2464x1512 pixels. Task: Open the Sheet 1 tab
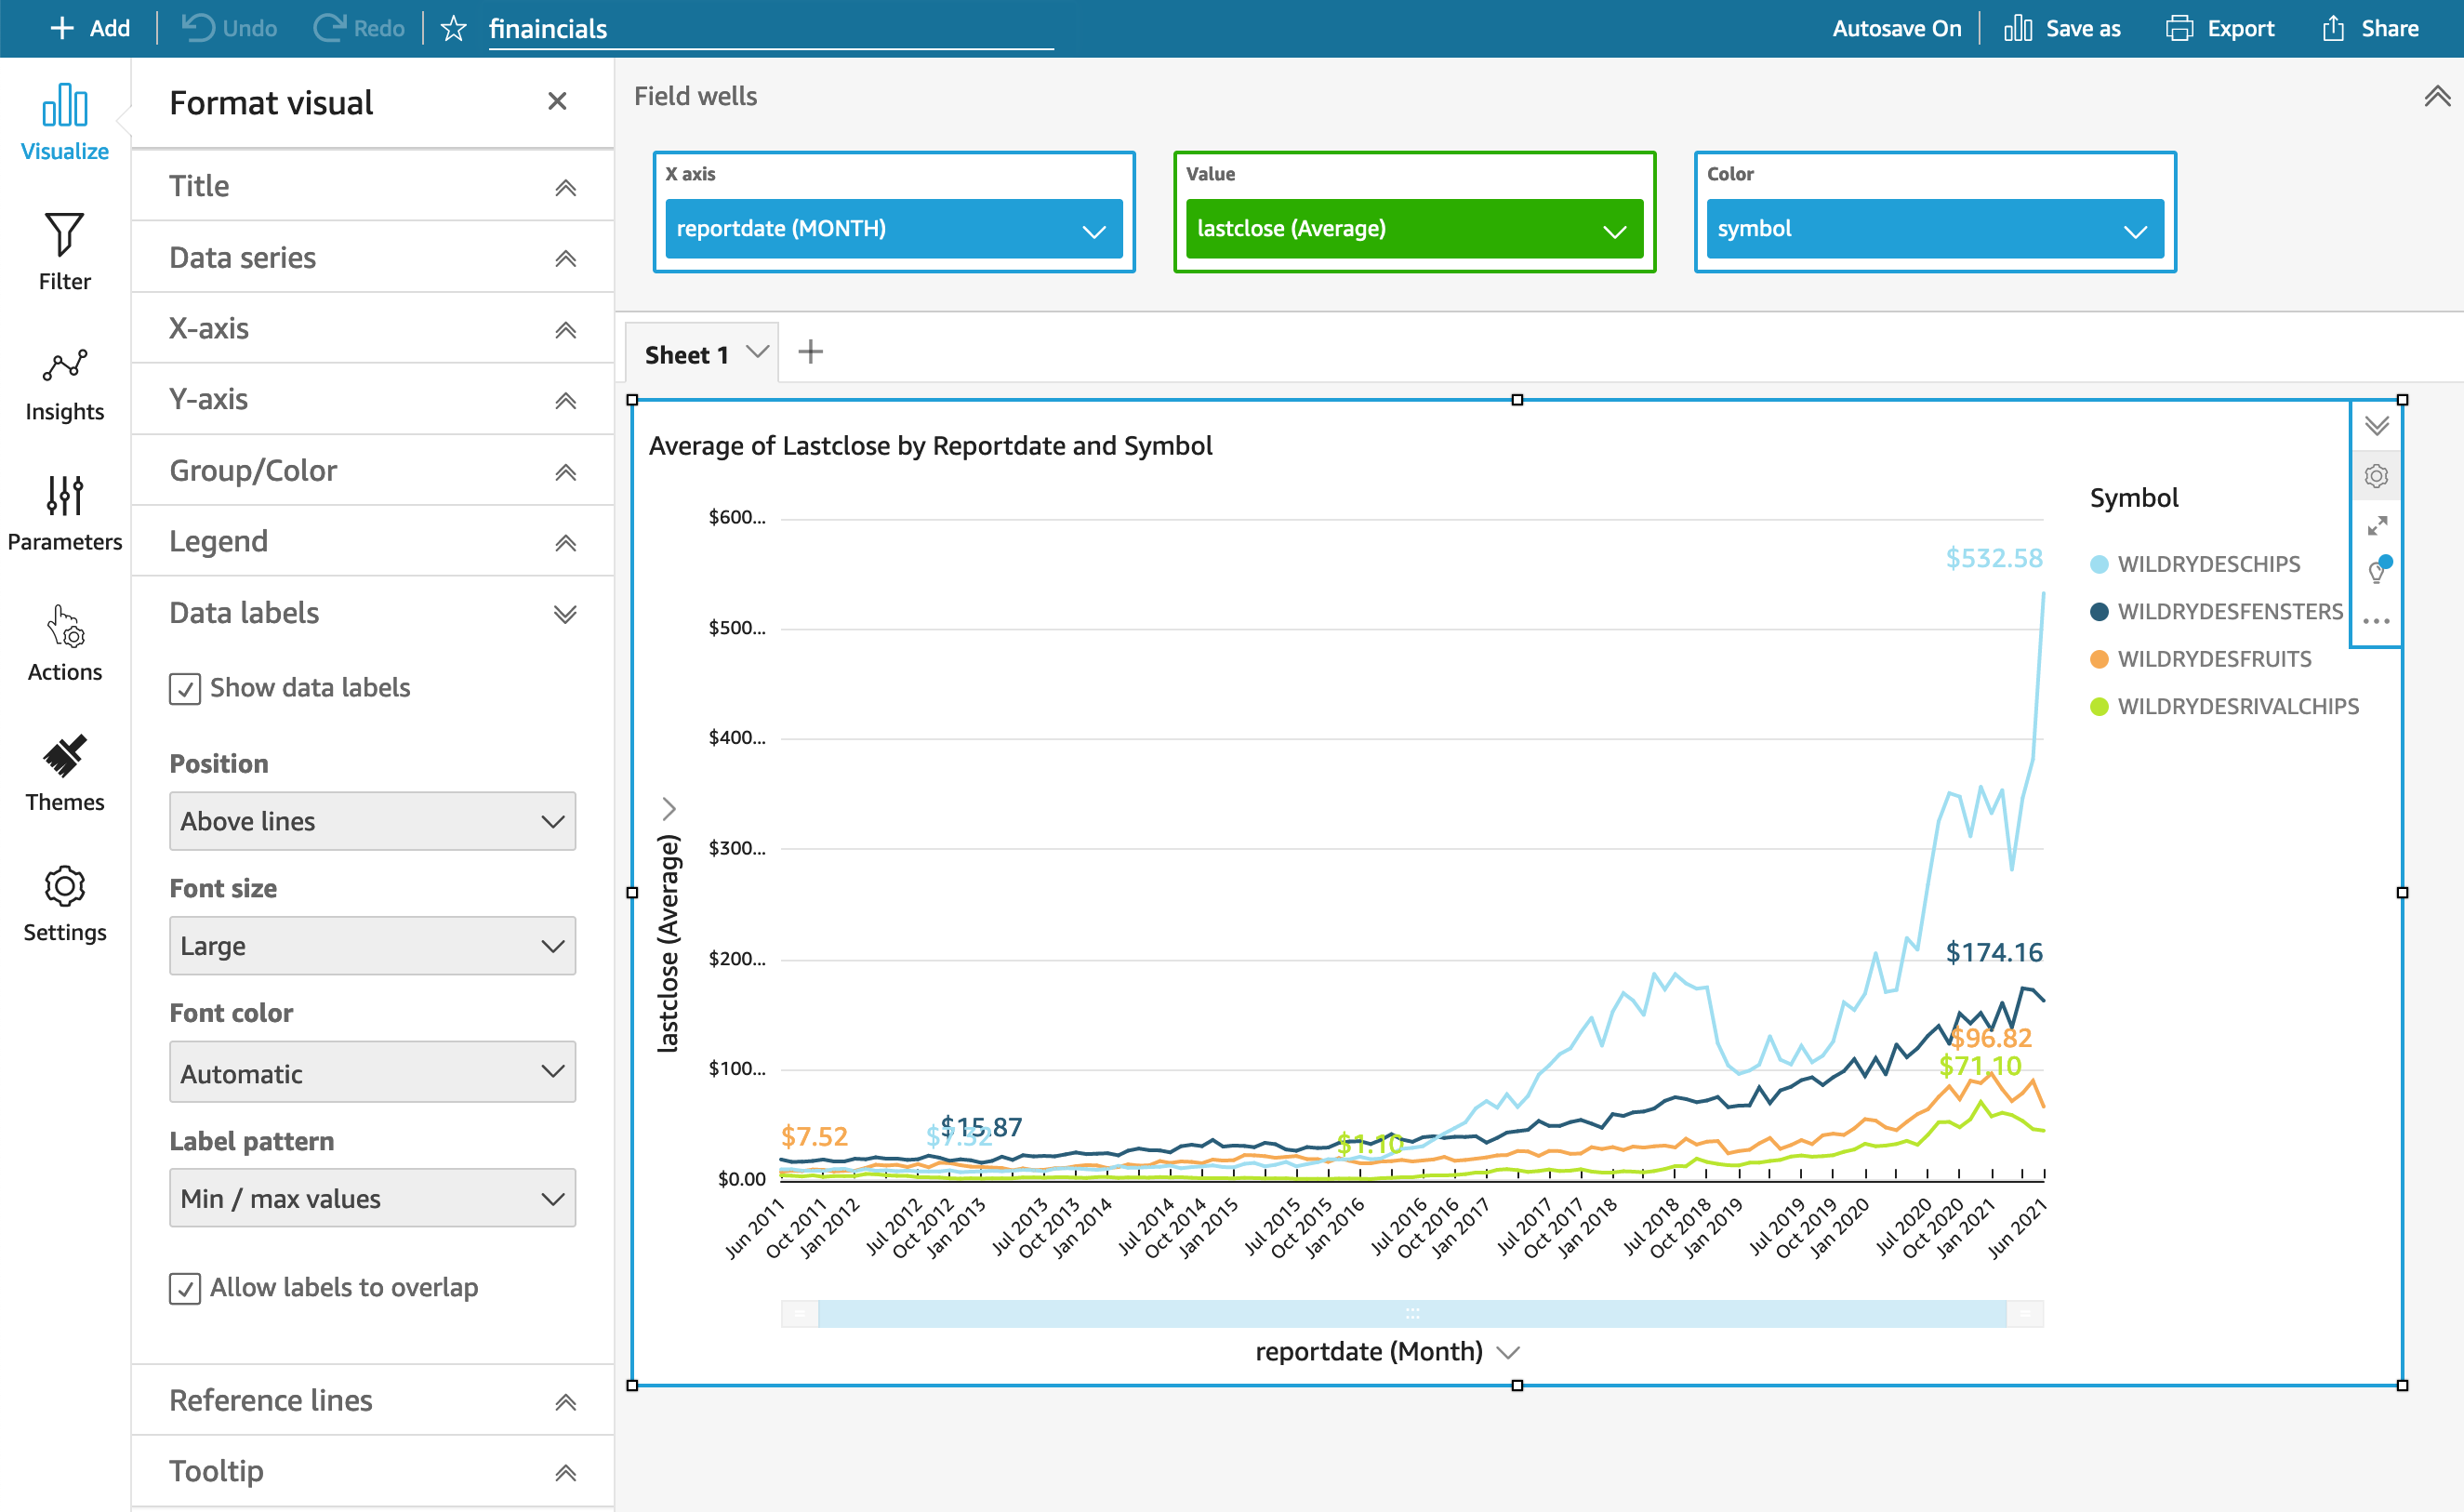(686, 355)
